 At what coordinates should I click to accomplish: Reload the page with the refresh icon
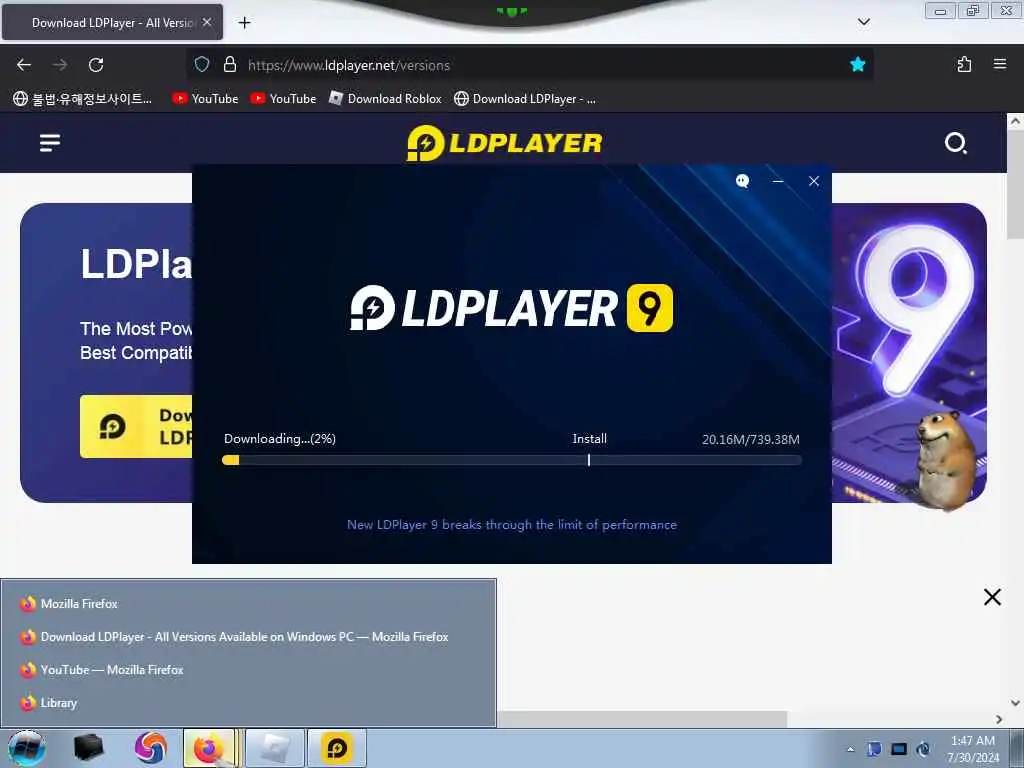click(96, 65)
